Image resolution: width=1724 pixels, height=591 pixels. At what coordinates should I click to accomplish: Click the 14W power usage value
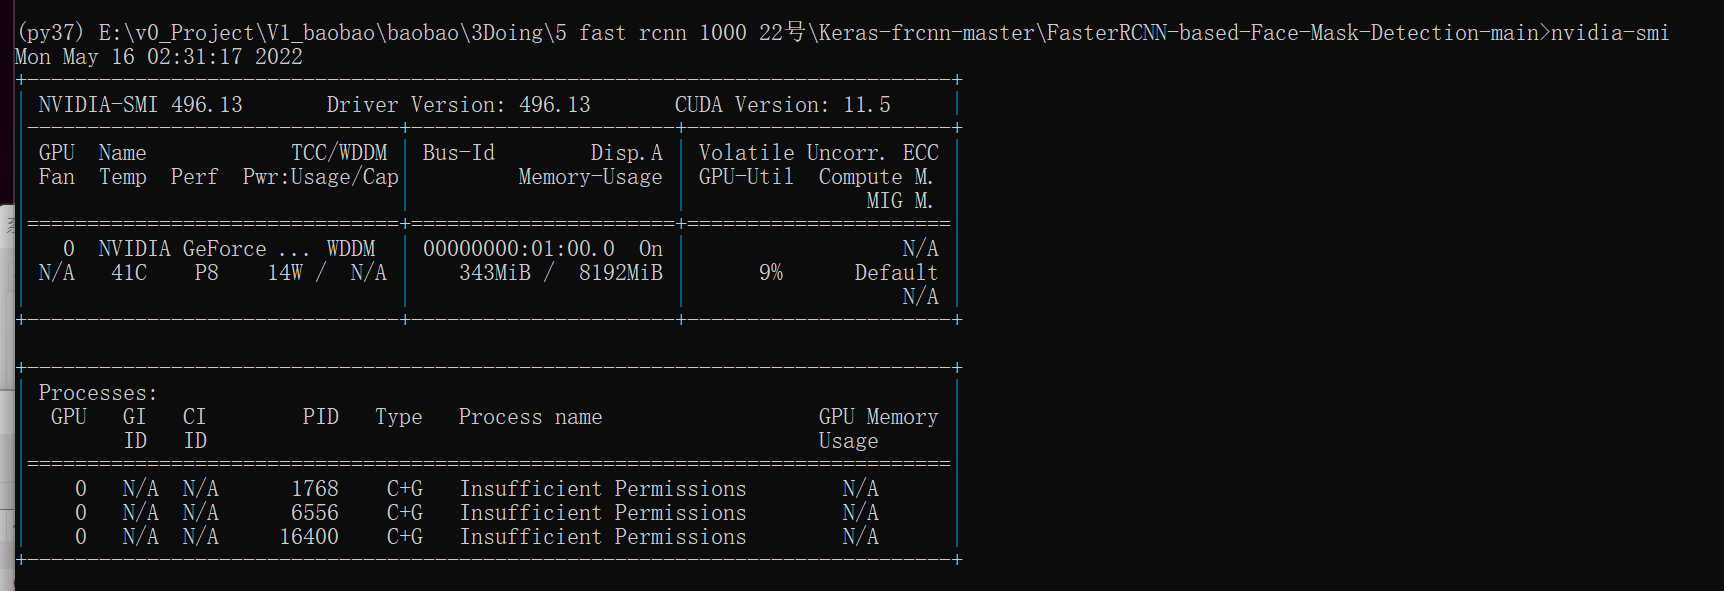285,273
